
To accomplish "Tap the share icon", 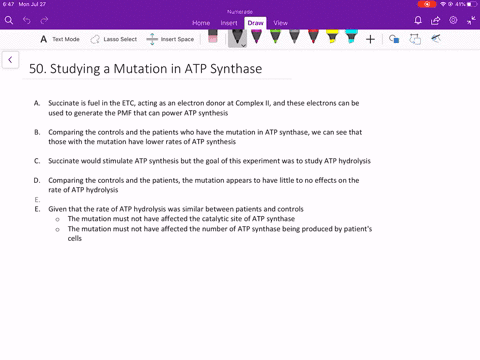I will click(x=435, y=21).
